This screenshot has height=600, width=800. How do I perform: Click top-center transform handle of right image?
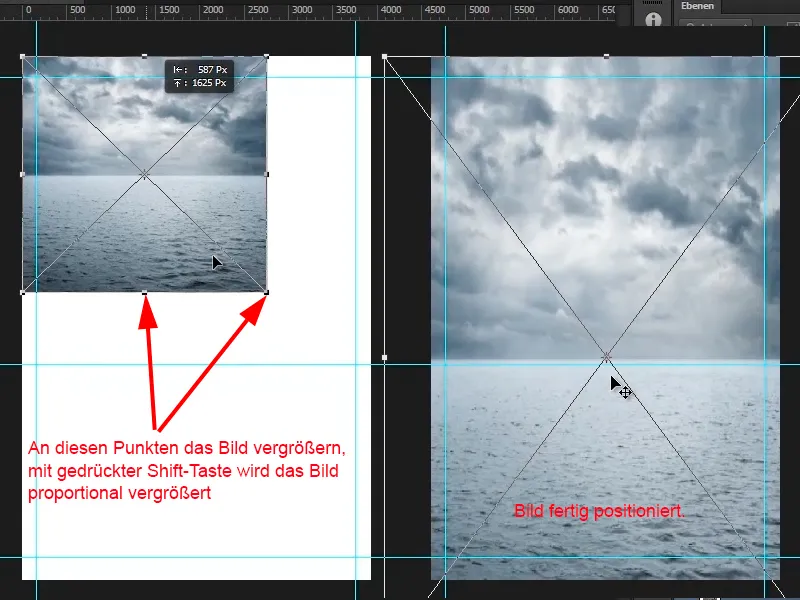point(606,56)
